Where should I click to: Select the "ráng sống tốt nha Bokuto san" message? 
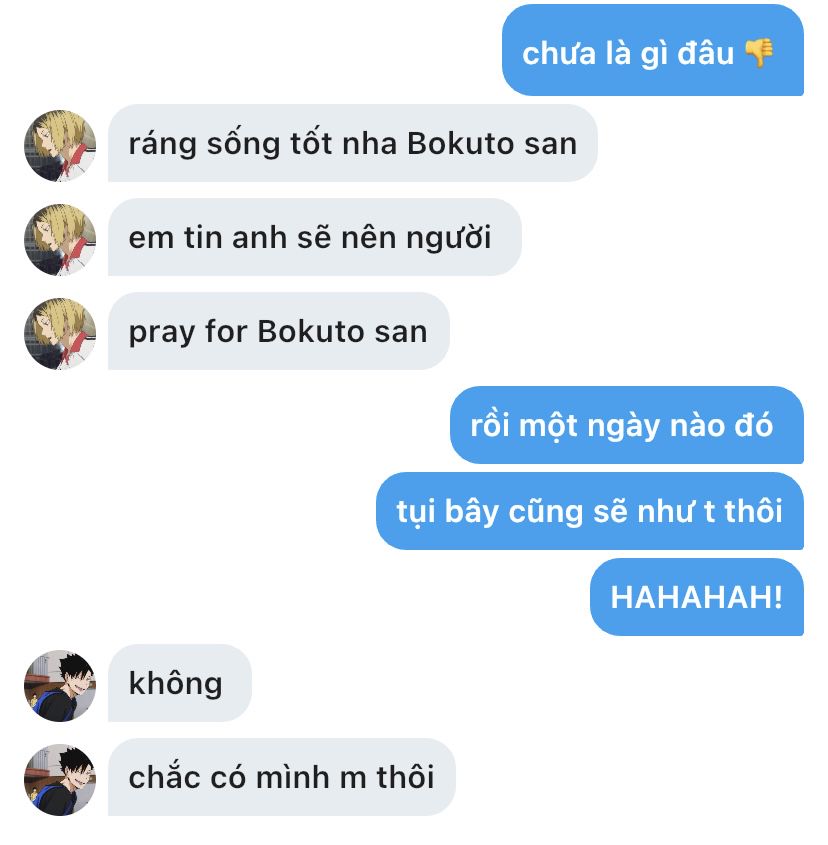tap(353, 143)
